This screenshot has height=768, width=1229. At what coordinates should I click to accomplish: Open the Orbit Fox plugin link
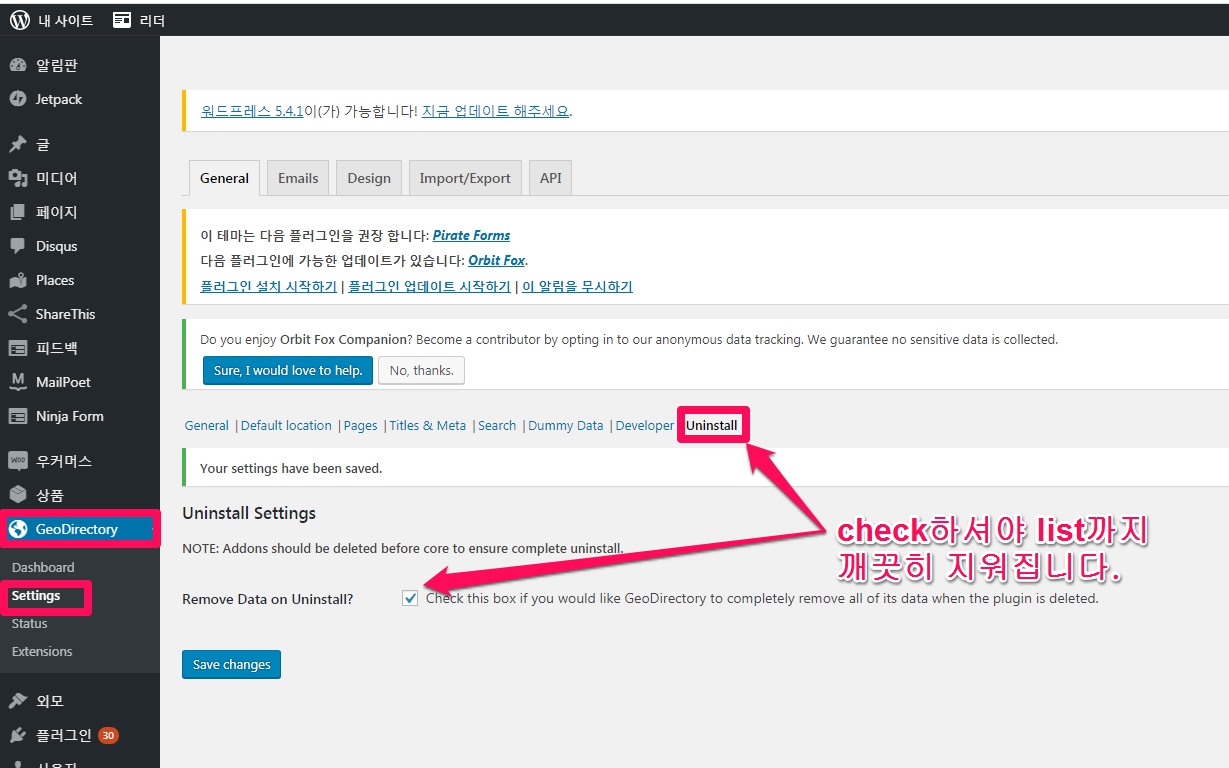click(x=497, y=260)
